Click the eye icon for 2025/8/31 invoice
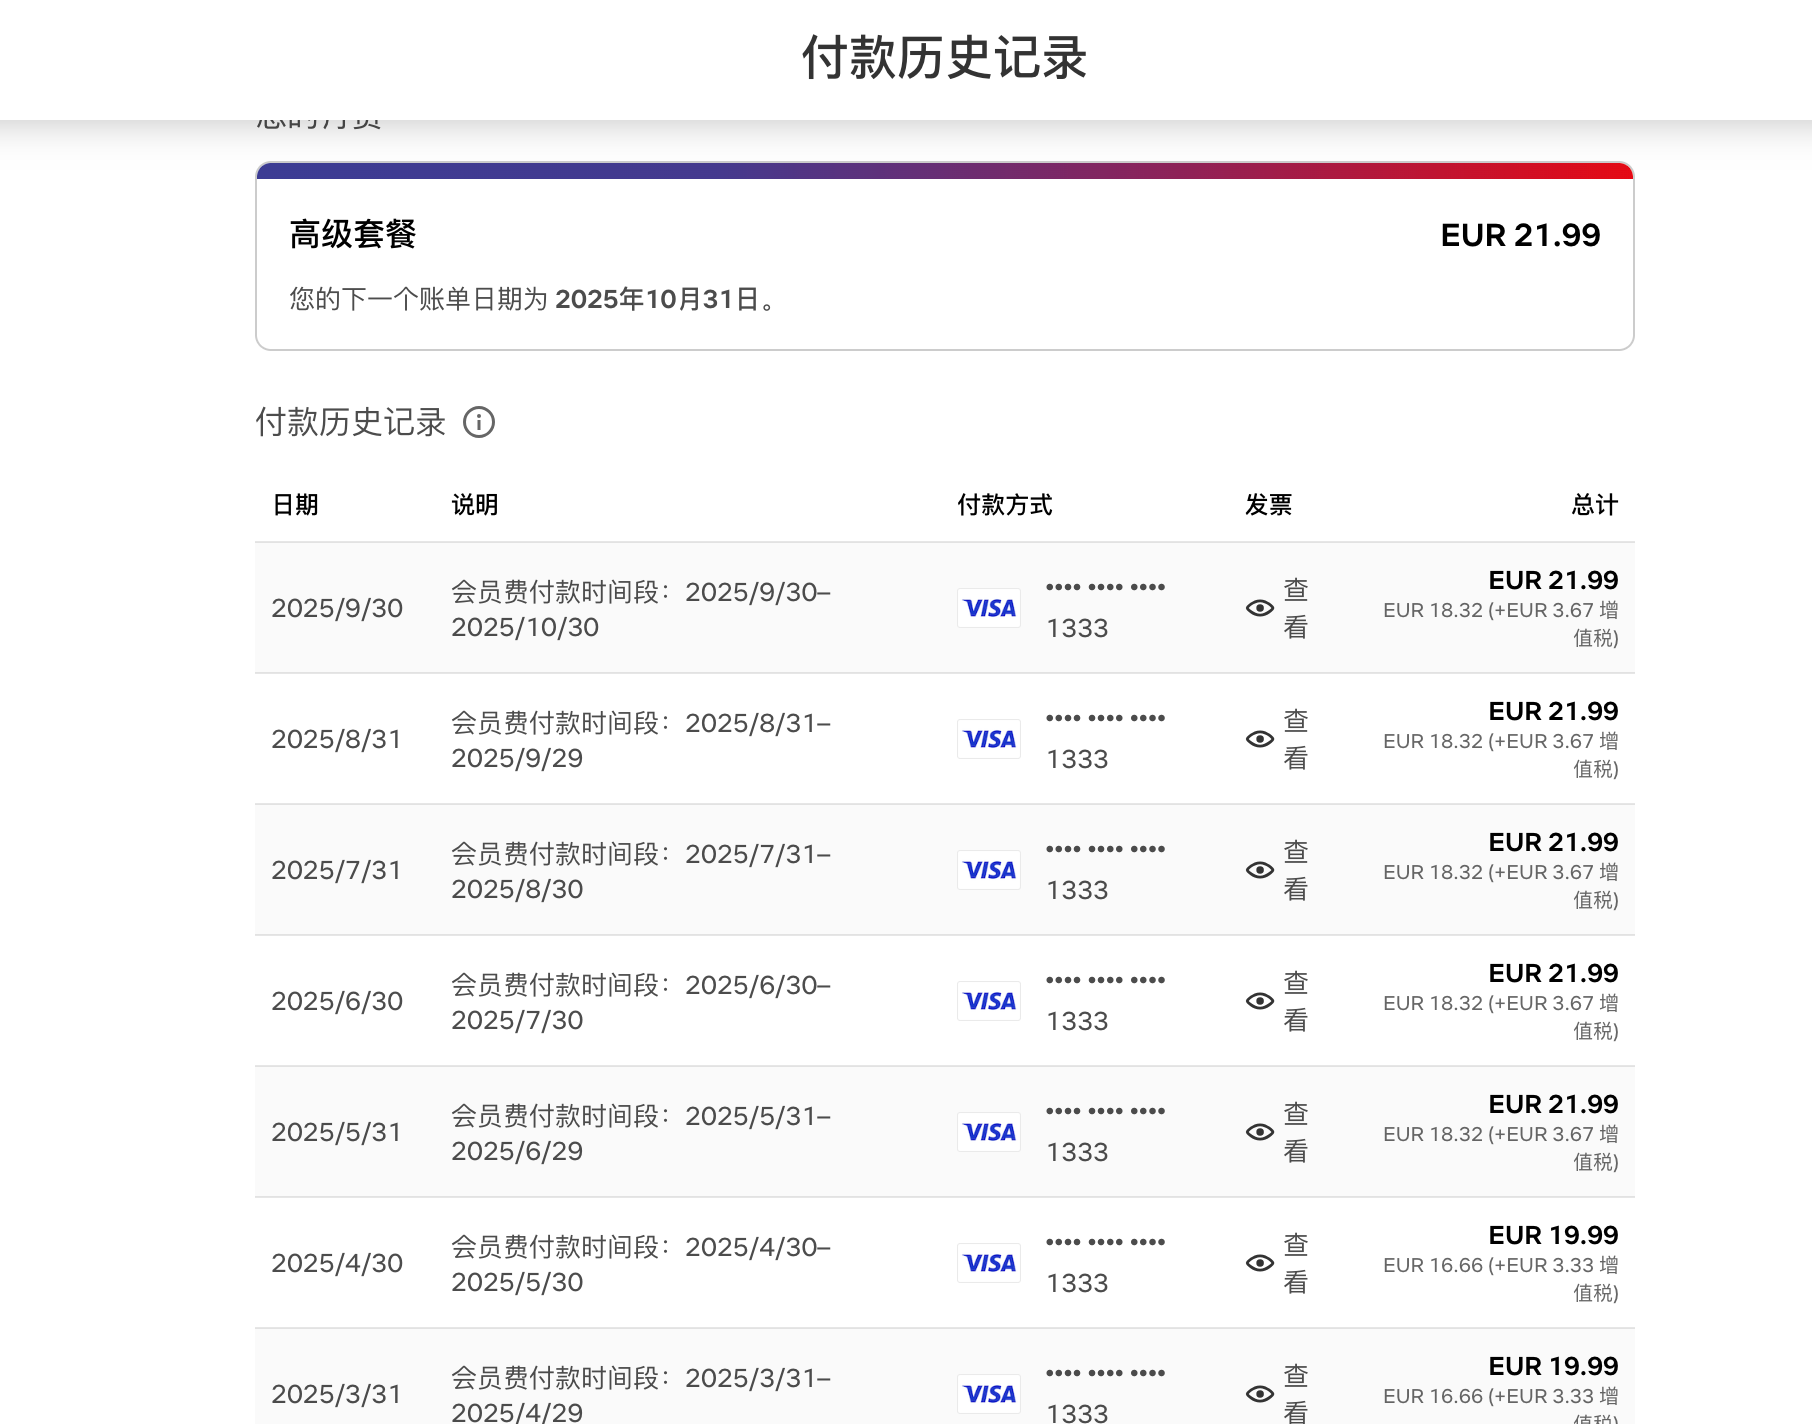Image resolution: width=1812 pixels, height=1424 pixels. click(x=1259, y=739)
